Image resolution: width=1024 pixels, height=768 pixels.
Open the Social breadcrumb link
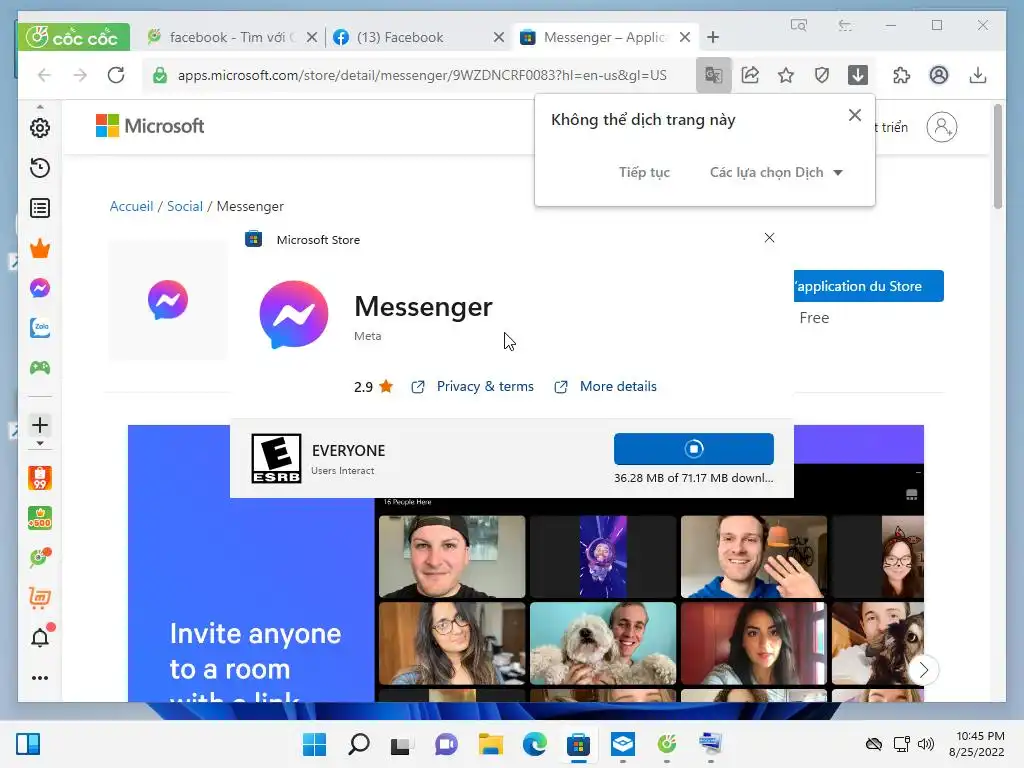(x=185, y=206)
